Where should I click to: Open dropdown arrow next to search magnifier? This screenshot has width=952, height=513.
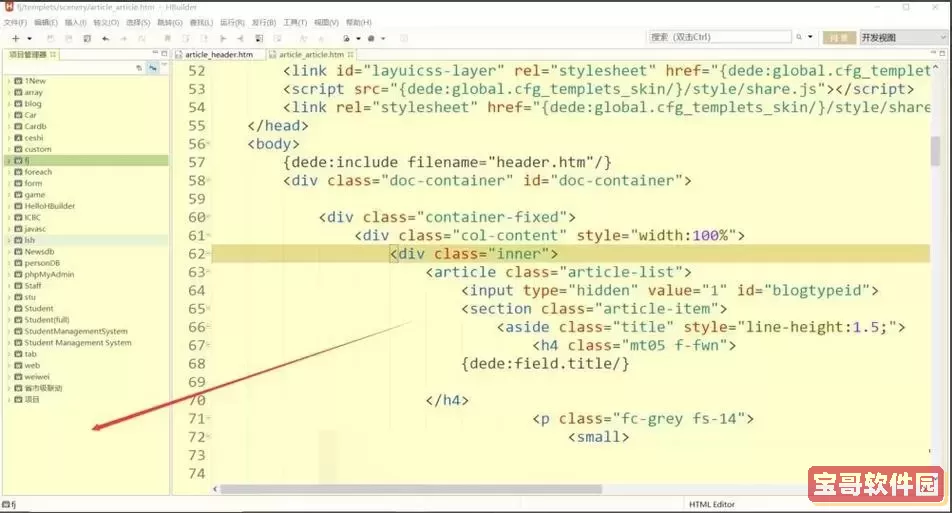[810, 37]
